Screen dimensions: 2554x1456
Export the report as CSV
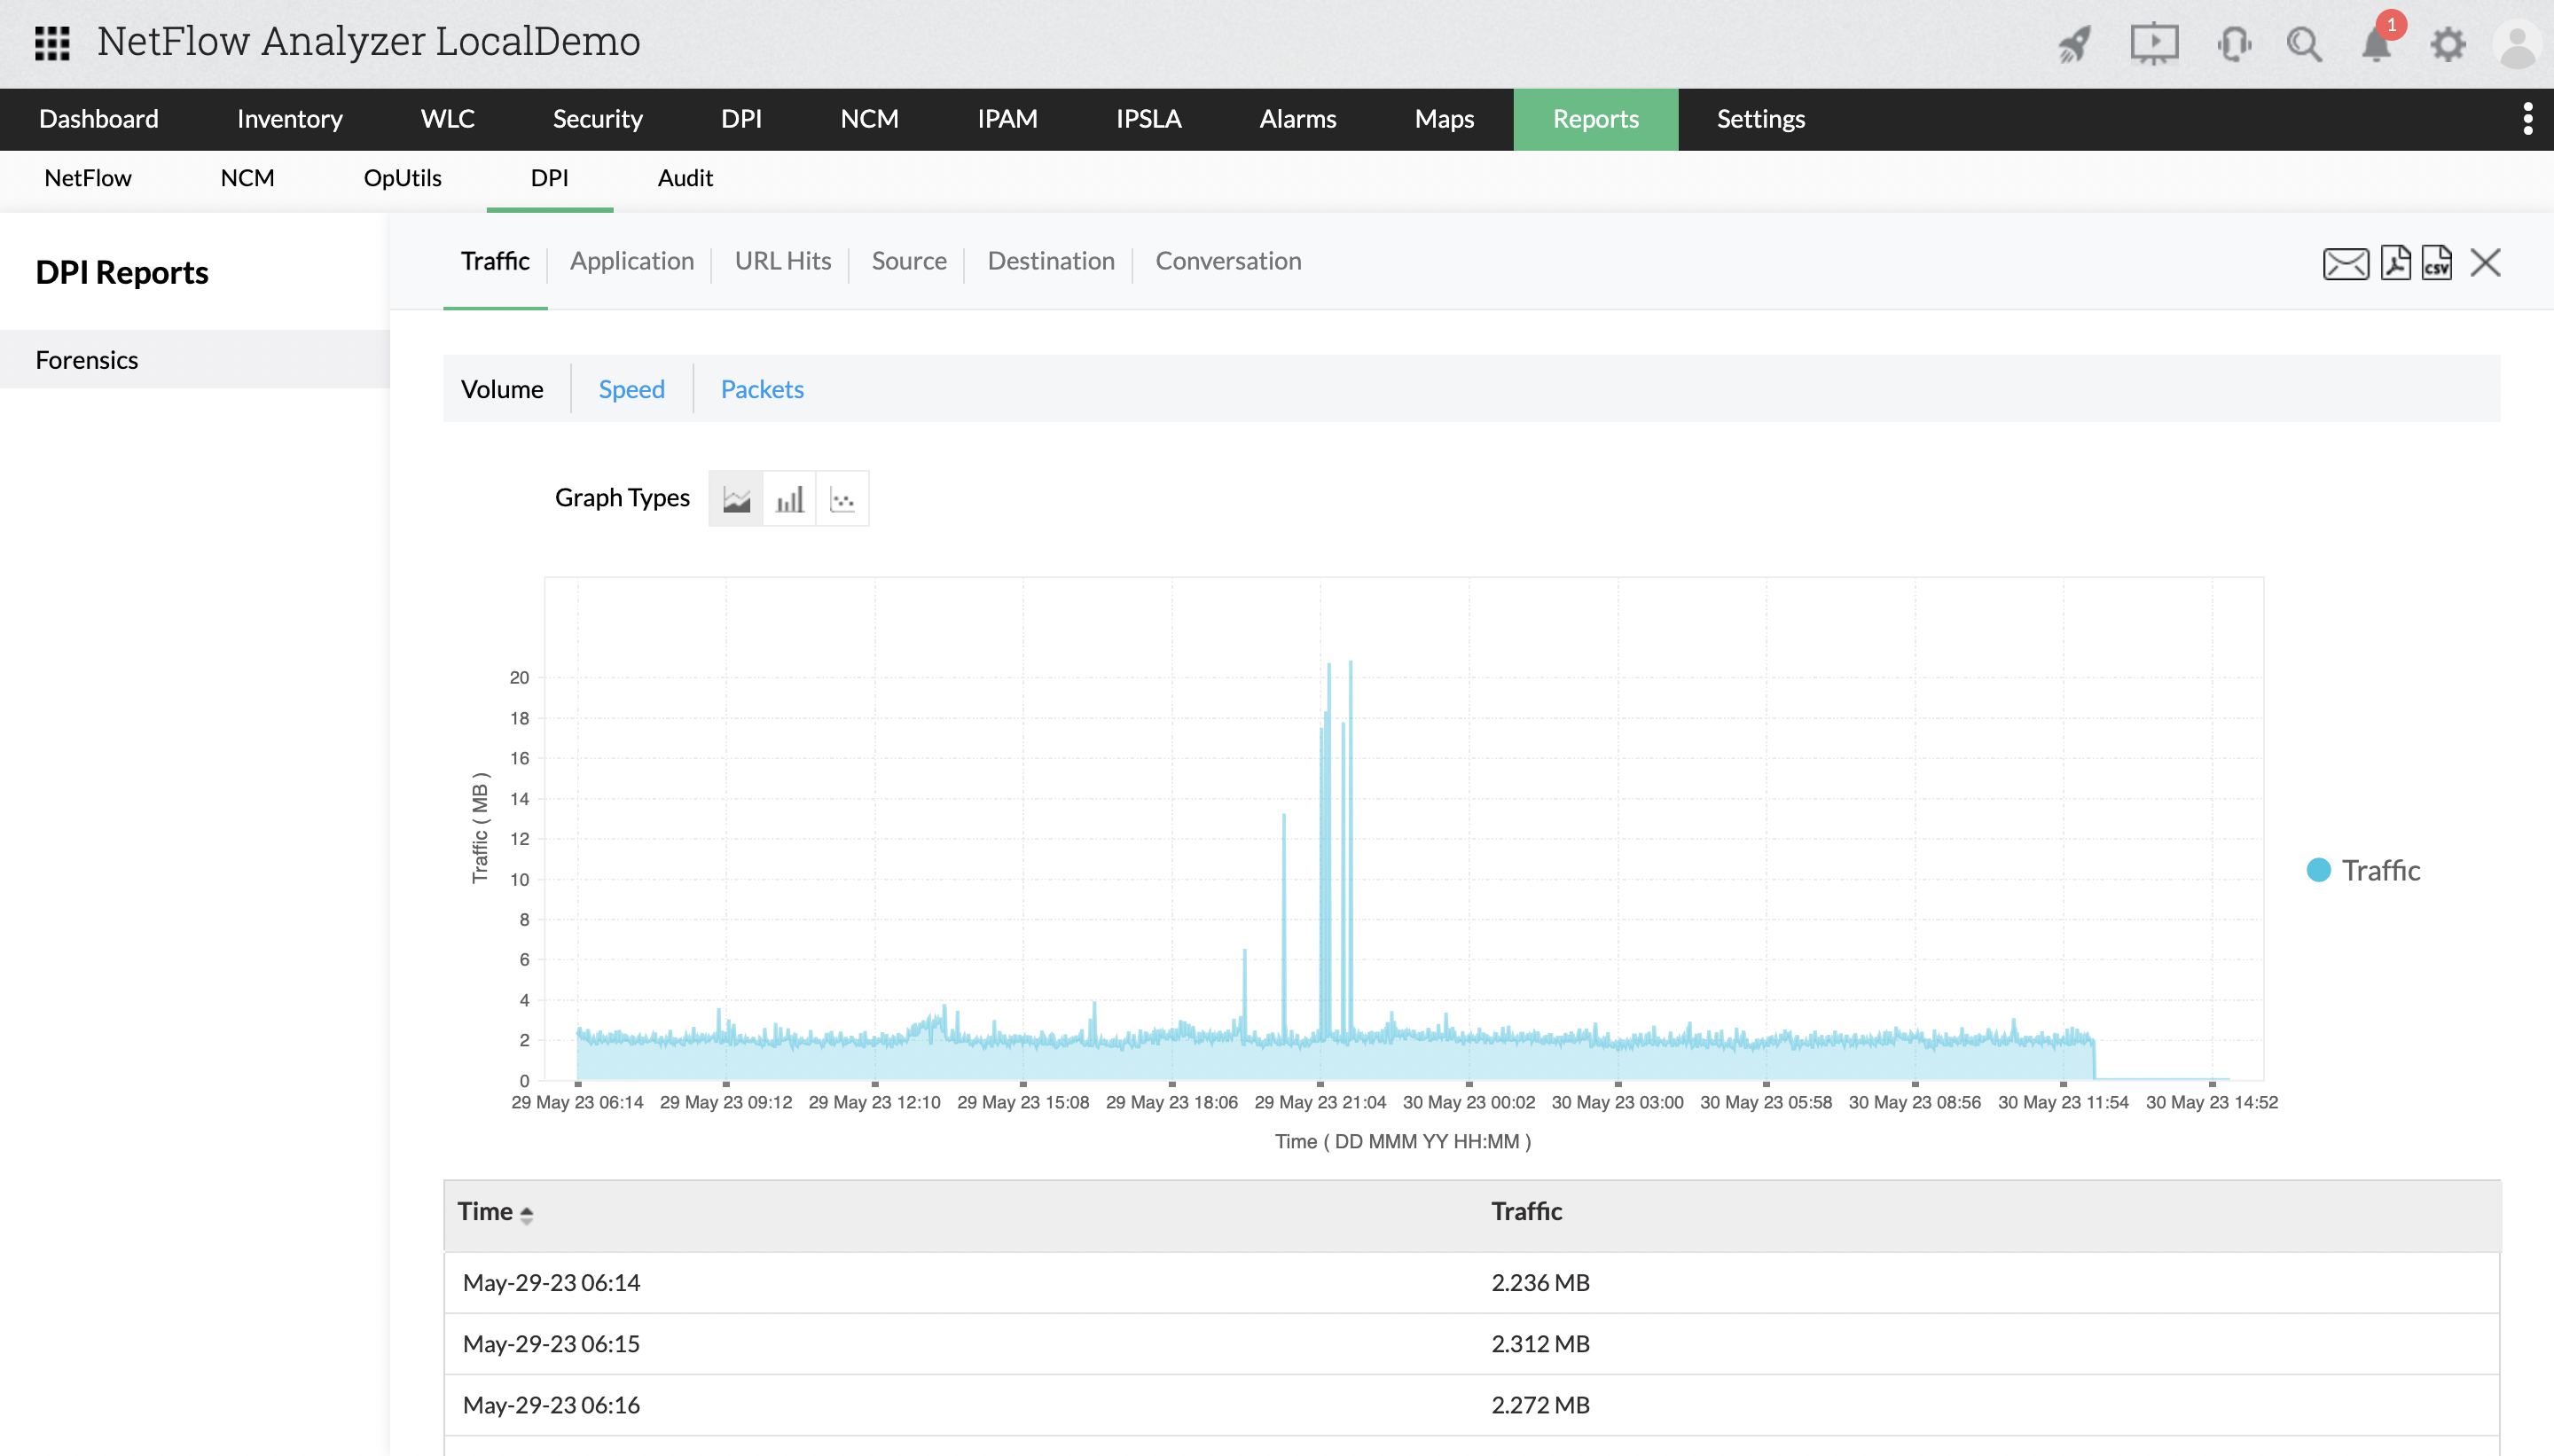(2436, 263)
